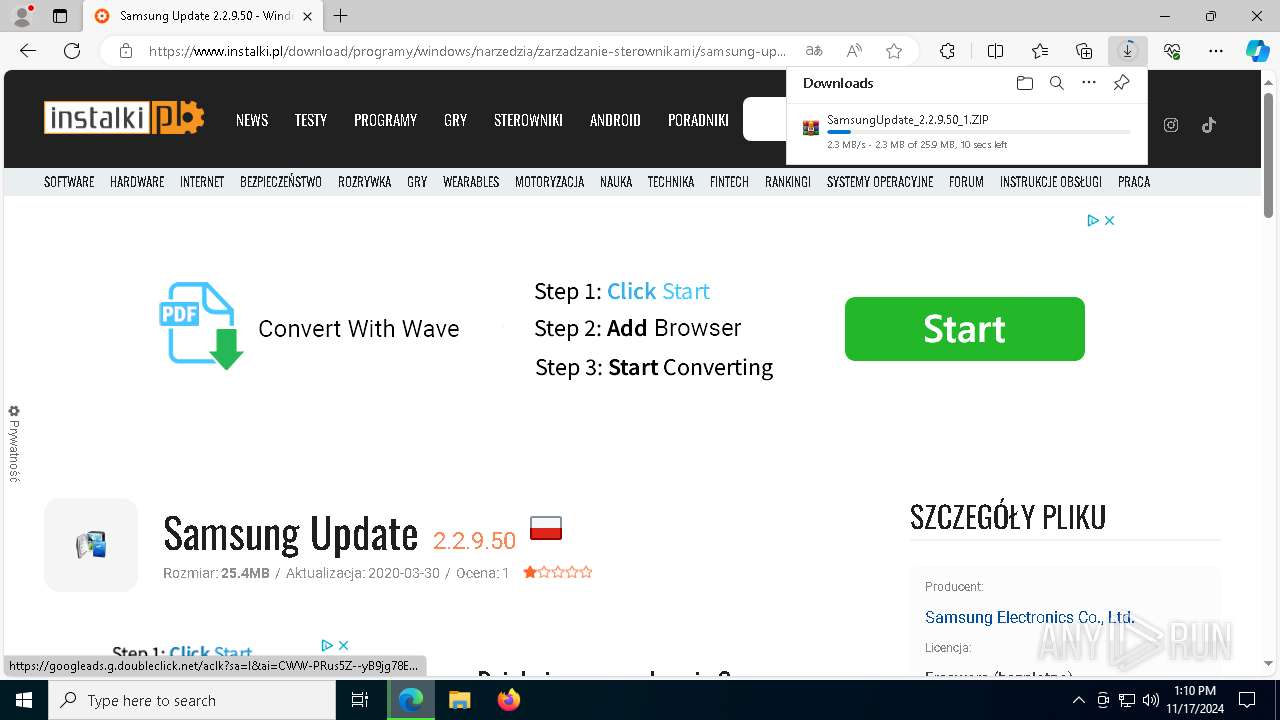The image size is (1280, 720).
Task: Open PROGRAMY menu item
Action: click(385, 120)
